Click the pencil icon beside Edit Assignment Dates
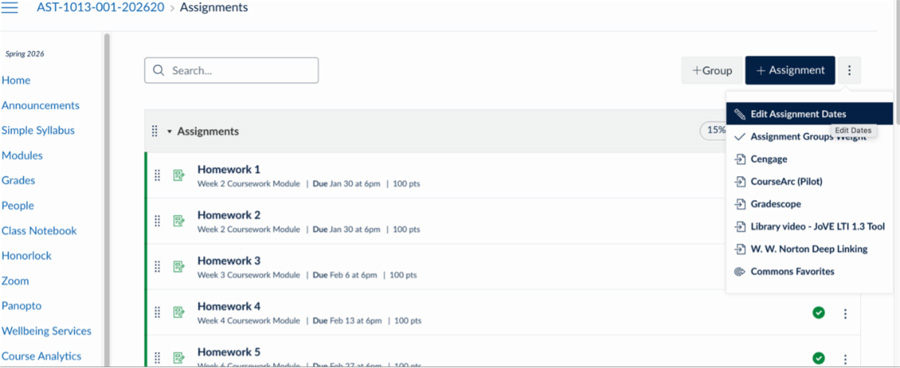Viewport: 900px width, 368px height. pos(740,114)
